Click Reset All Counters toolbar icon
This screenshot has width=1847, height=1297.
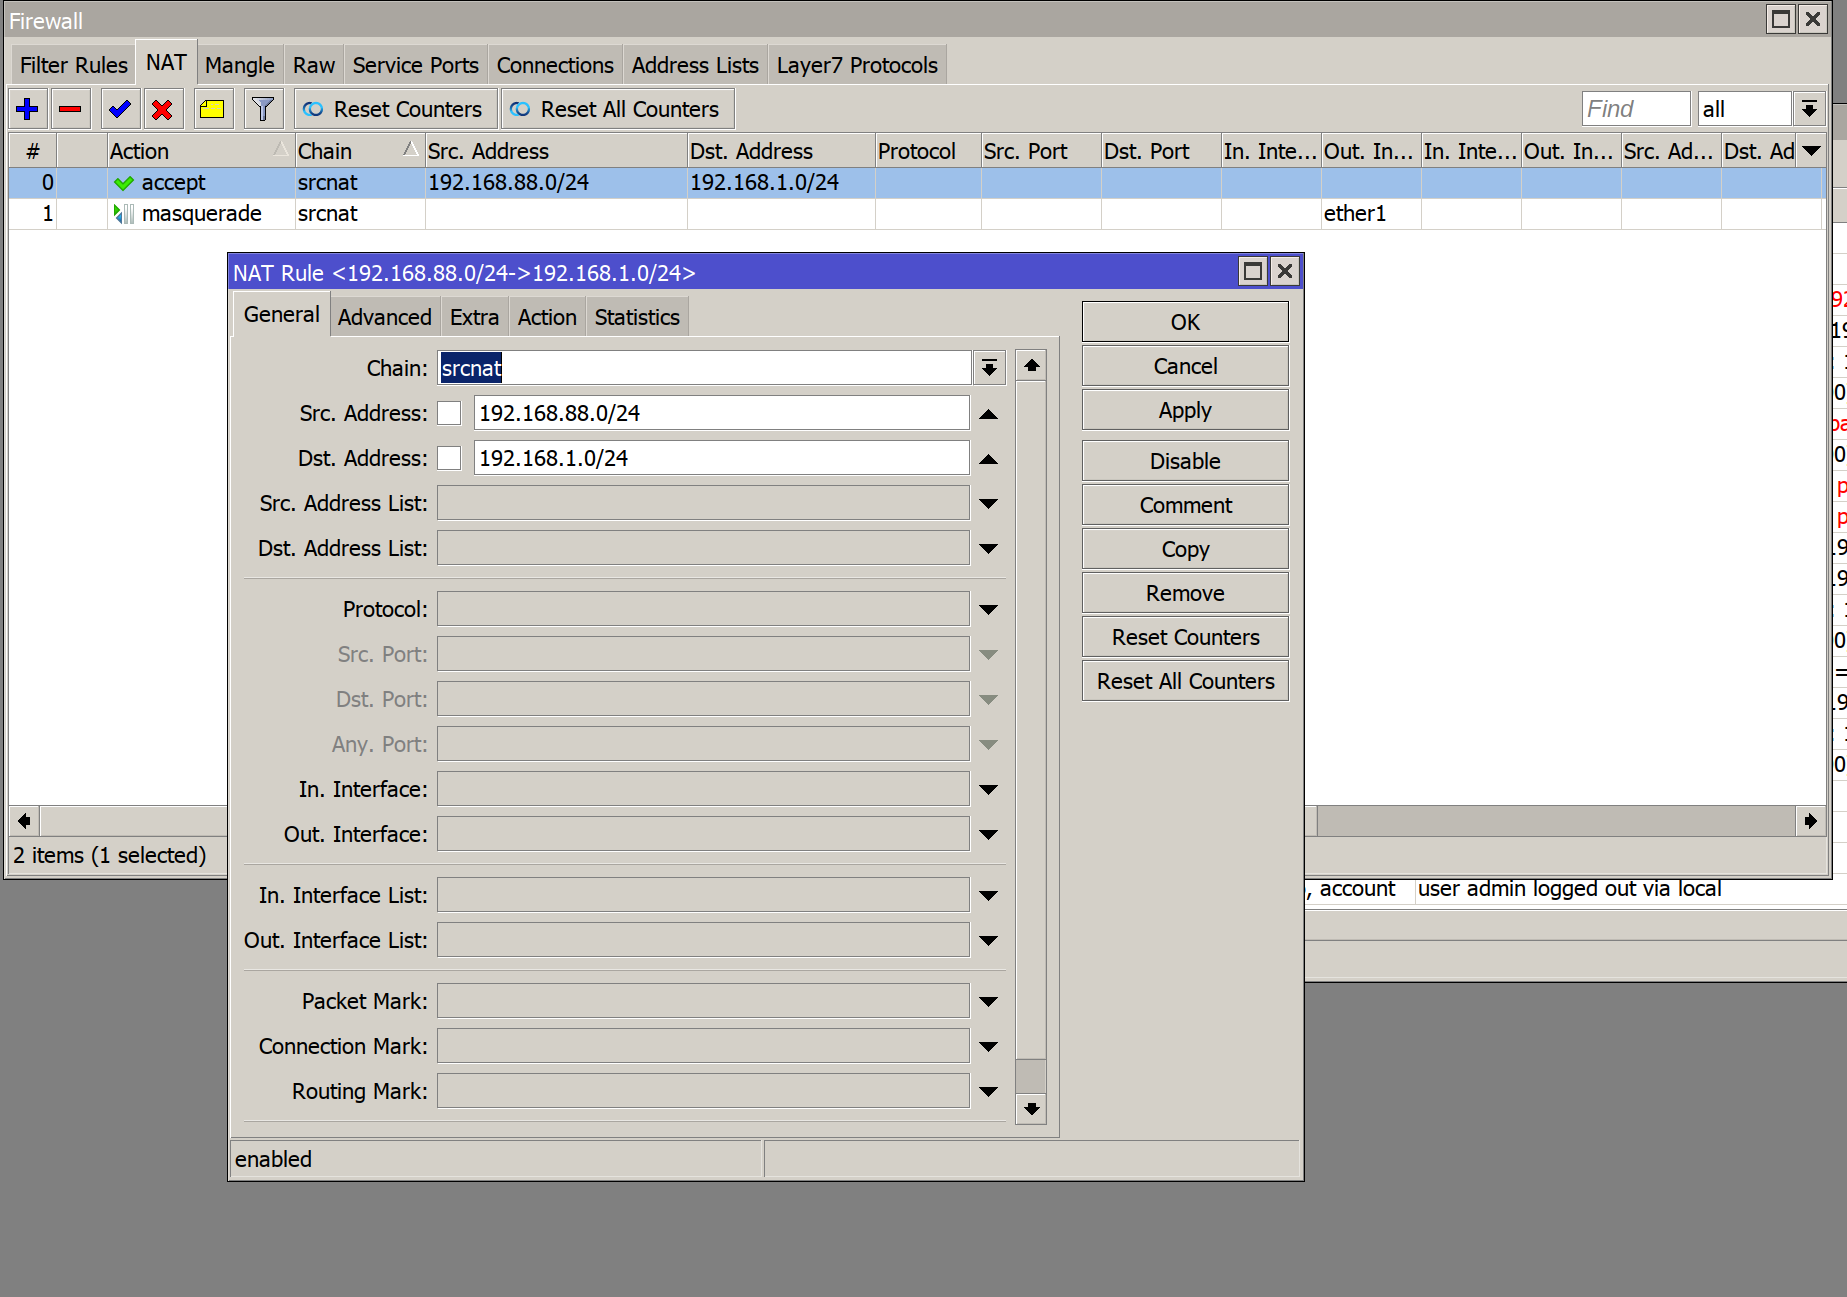(616, 108)
